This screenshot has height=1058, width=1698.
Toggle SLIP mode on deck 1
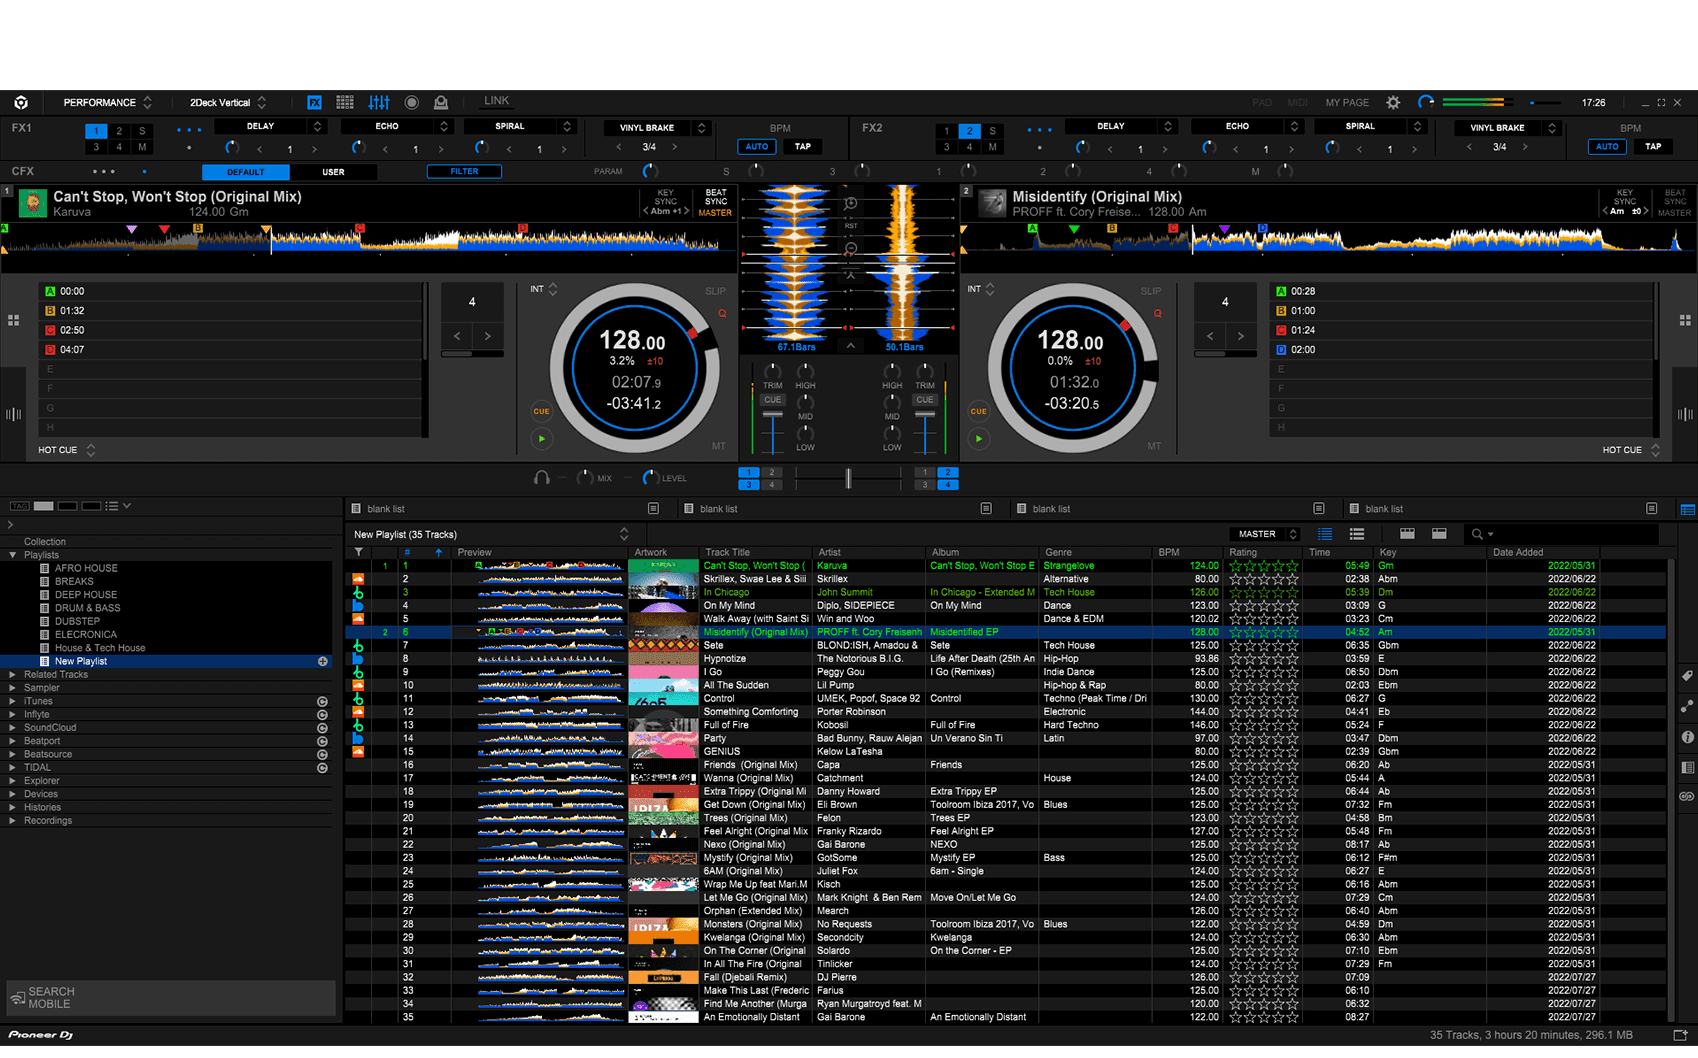(715, 291)
